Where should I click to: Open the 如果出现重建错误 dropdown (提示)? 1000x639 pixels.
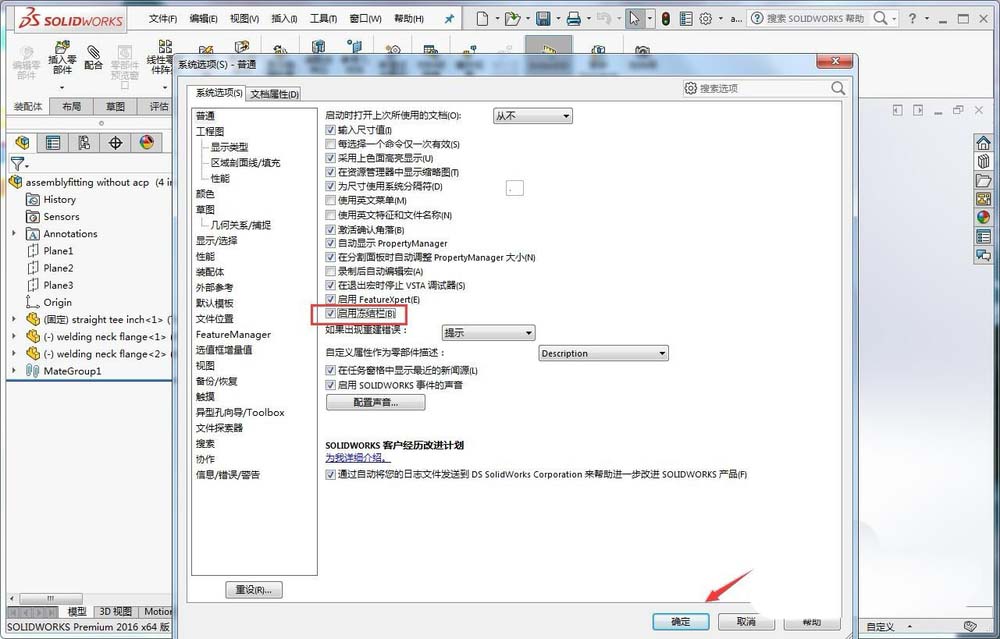[x=489, y=332]
